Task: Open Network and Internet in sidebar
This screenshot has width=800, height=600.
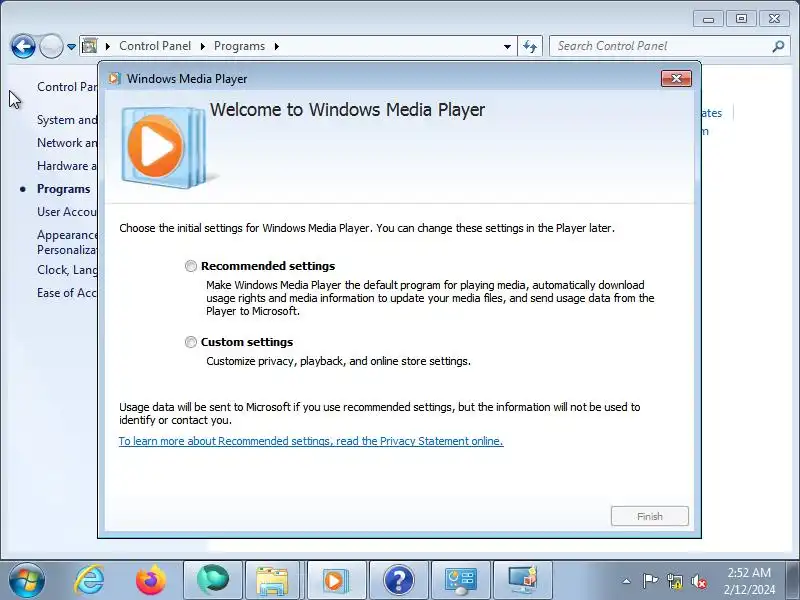Action: click(x=66, y=143)
